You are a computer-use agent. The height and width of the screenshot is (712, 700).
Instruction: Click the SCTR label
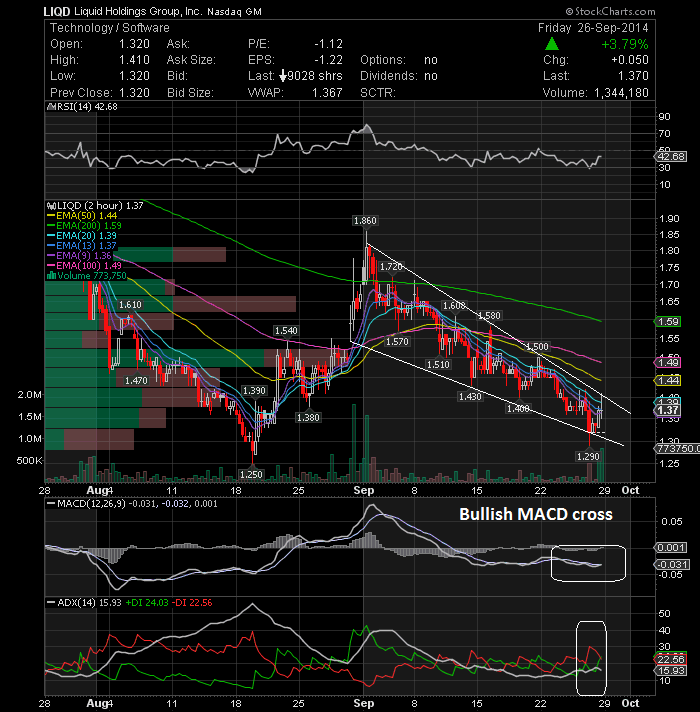coord(378,93)
